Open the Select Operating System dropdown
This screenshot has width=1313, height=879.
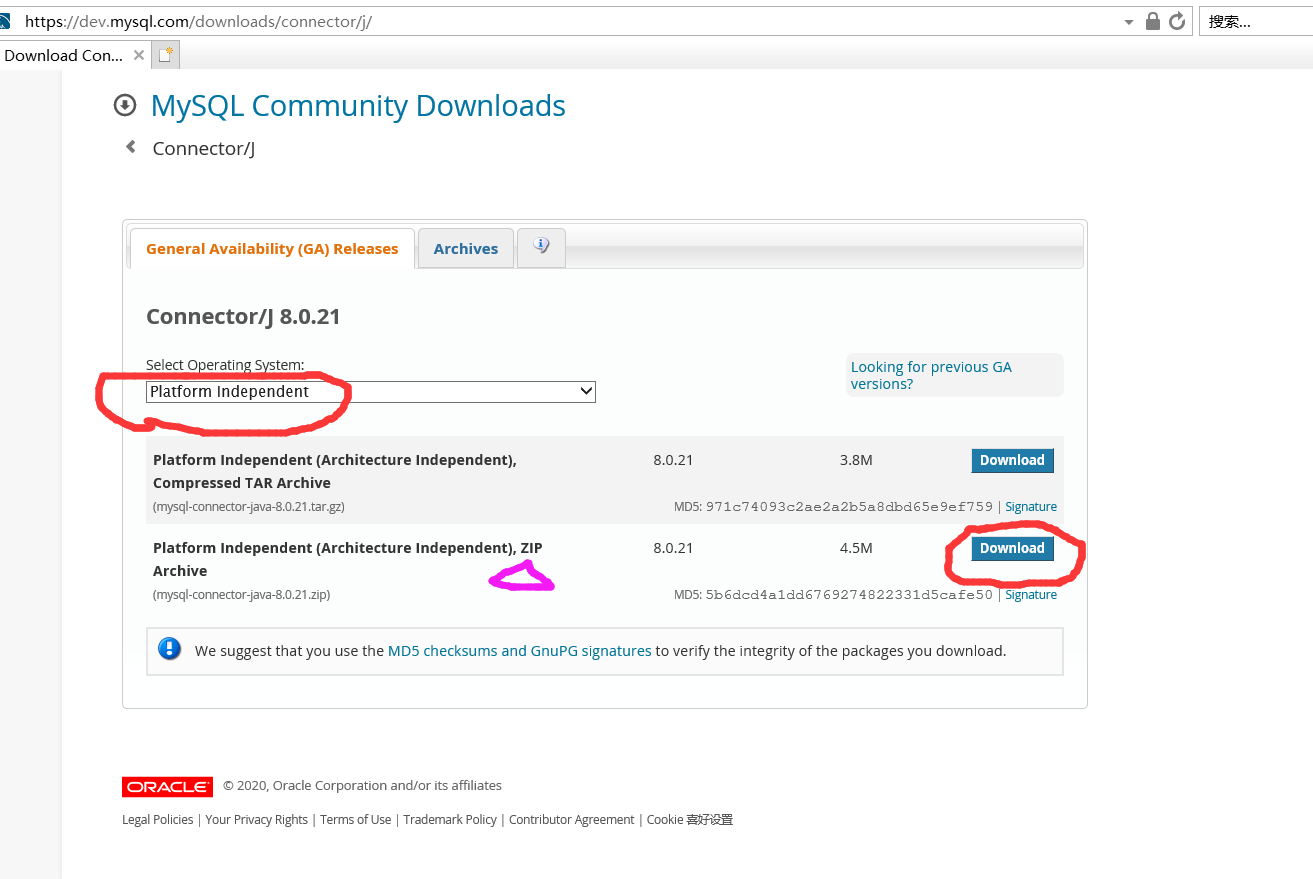click(371, 391)
